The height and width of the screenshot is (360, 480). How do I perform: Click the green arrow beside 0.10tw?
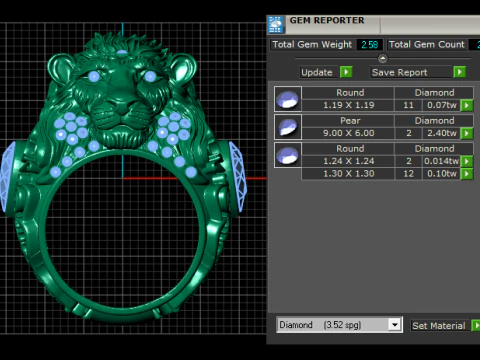click(x=467, y=174)
